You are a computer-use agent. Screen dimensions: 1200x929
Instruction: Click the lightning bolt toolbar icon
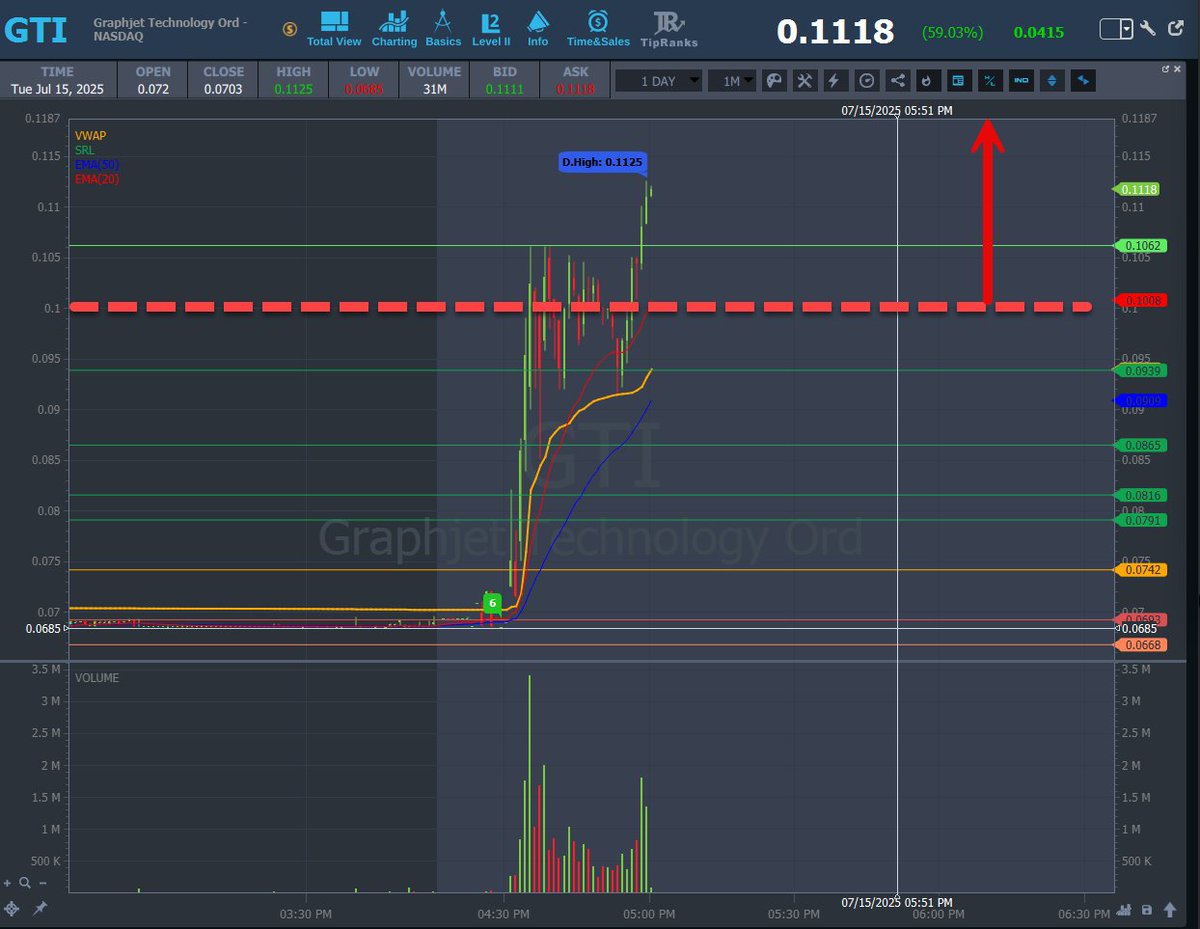point(835,81)
